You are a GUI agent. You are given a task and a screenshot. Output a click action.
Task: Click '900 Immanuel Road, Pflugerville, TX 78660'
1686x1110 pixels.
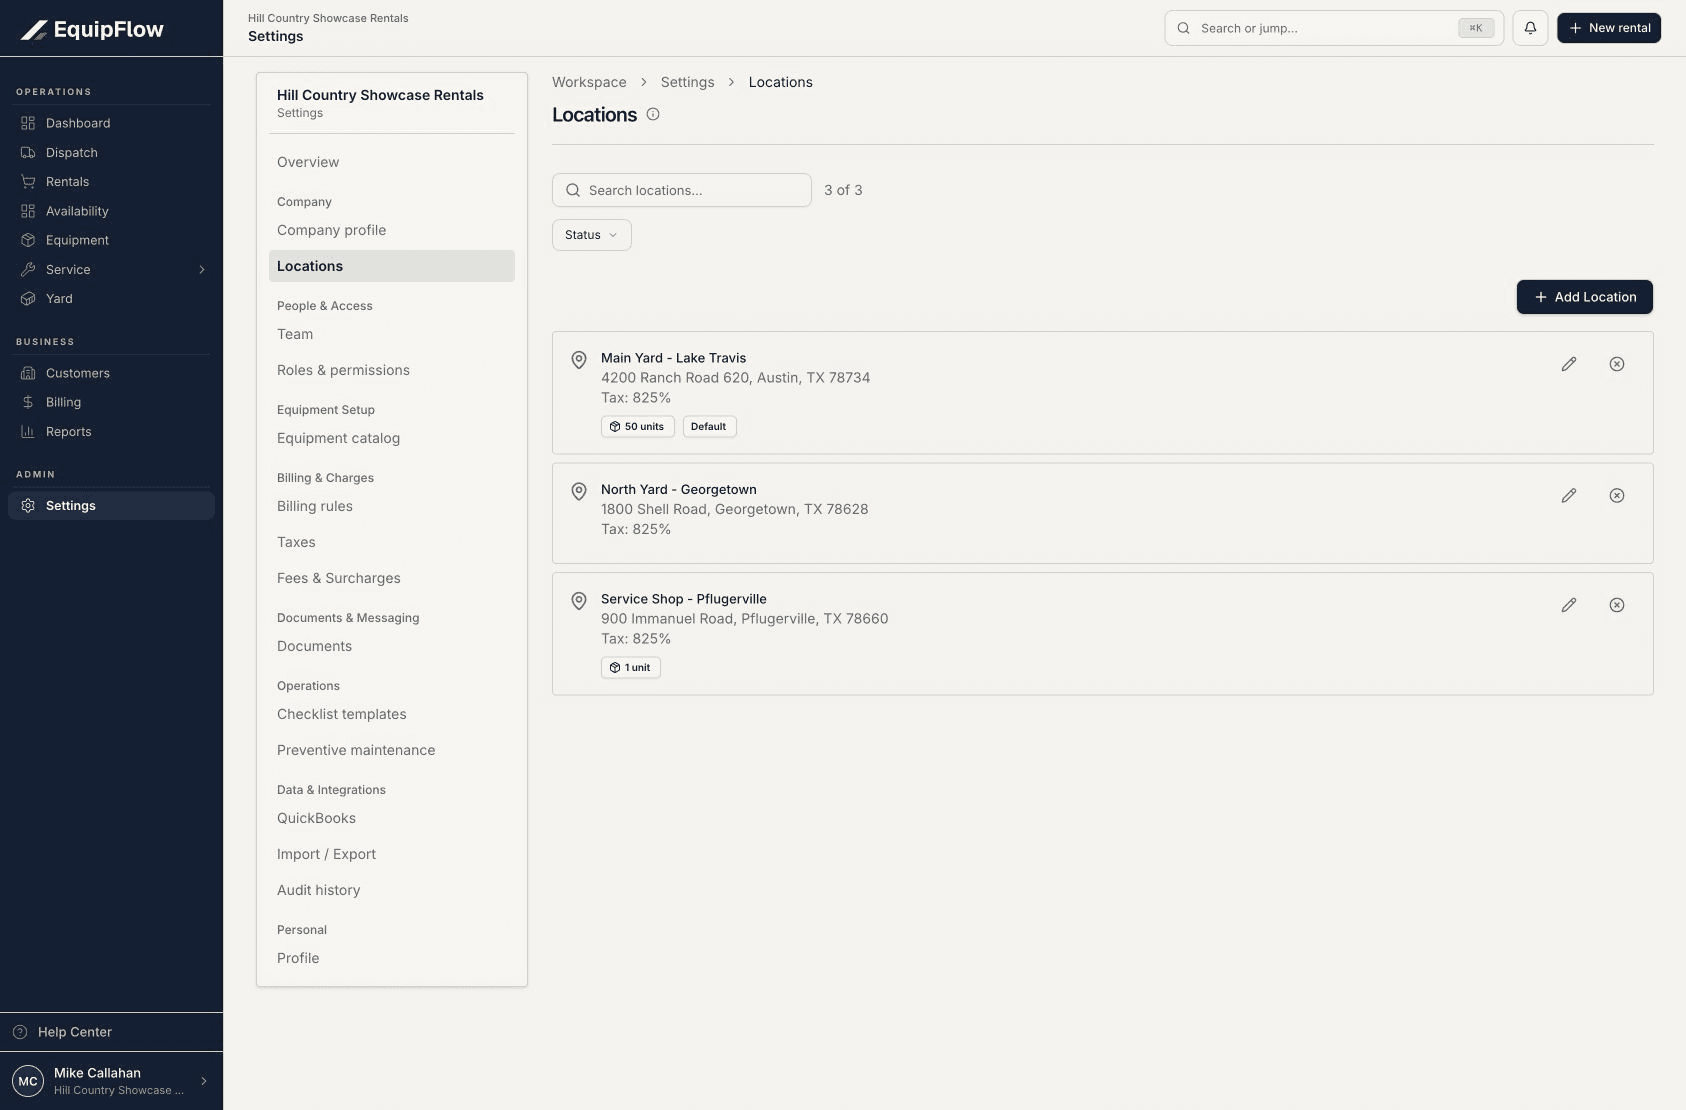tap(744, 619)
